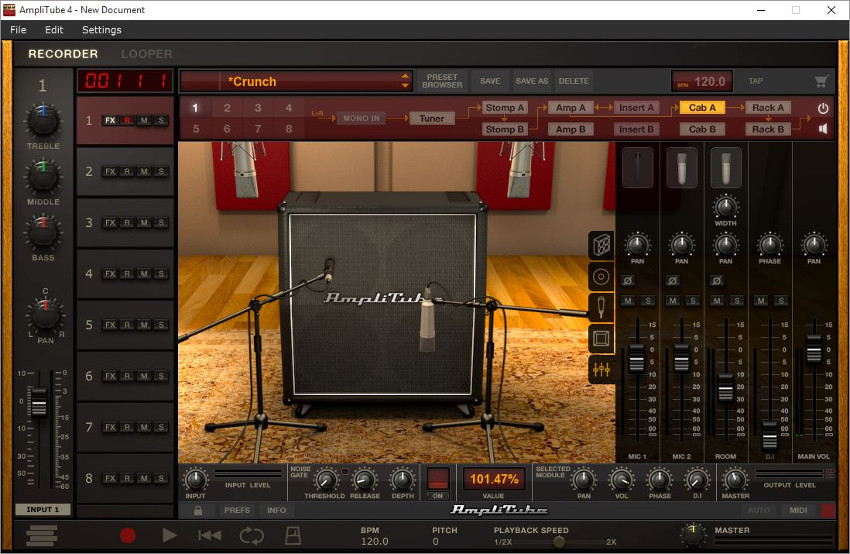Screen dimensions: 850x554
Task: Enable the metronome icon
Action: pos(293,536)
